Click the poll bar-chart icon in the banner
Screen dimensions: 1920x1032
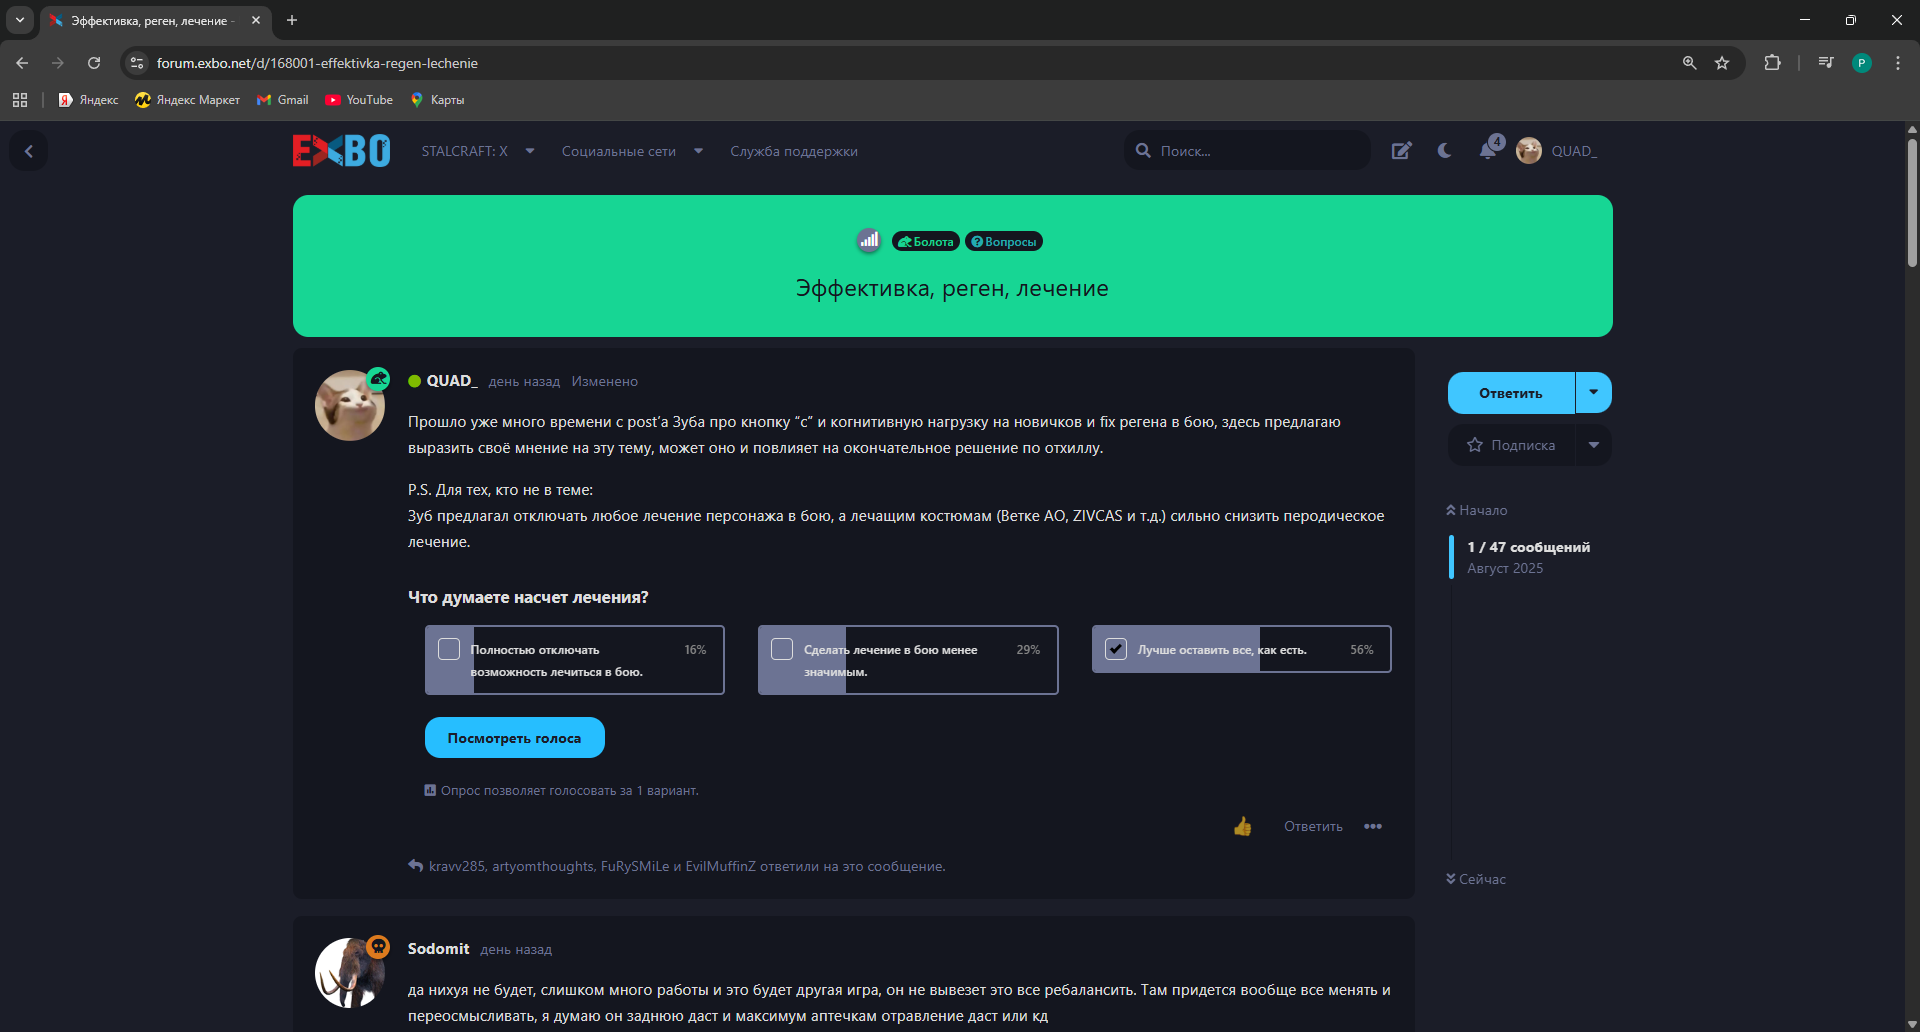(869, 240)
